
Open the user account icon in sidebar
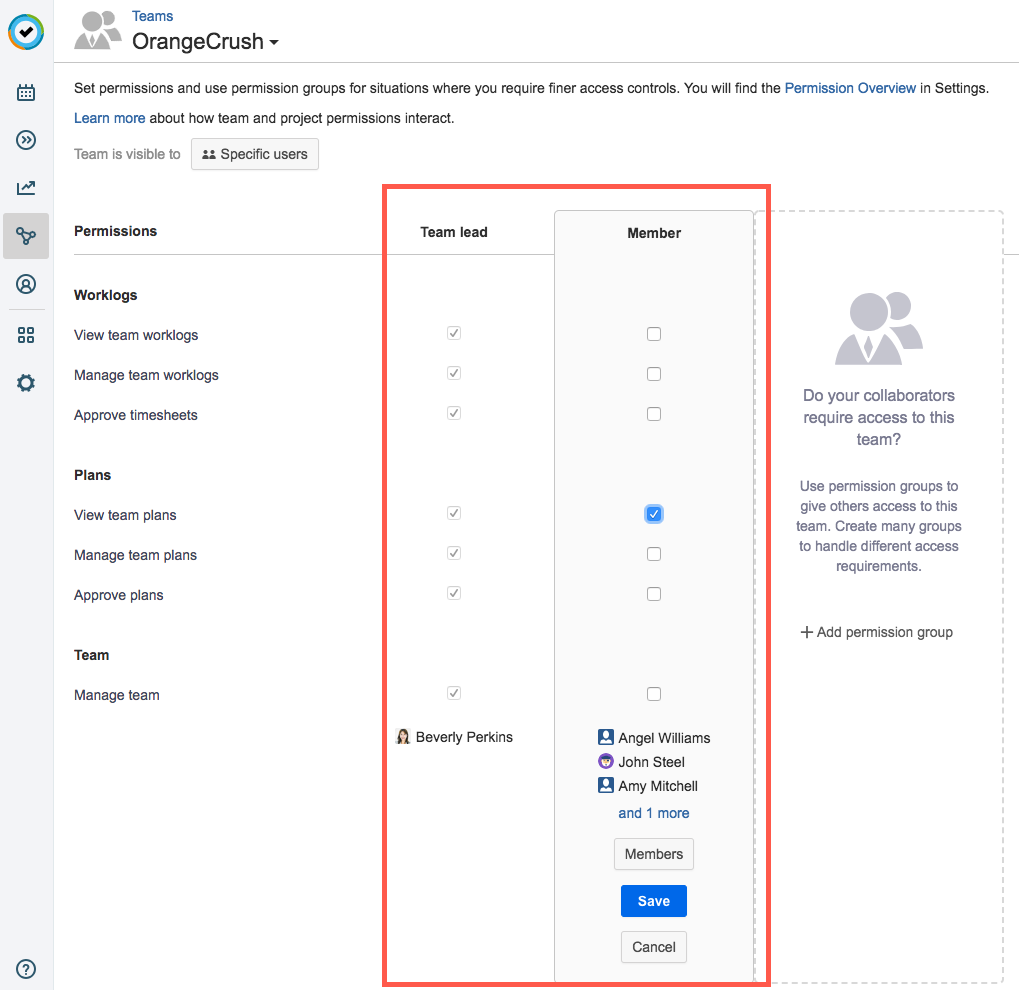(26, 284)
